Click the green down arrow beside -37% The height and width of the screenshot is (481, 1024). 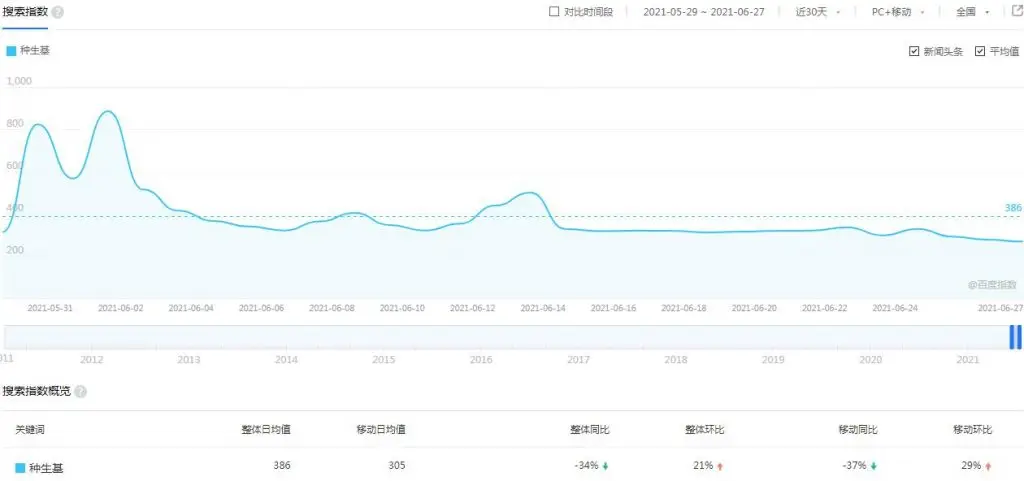874,466
